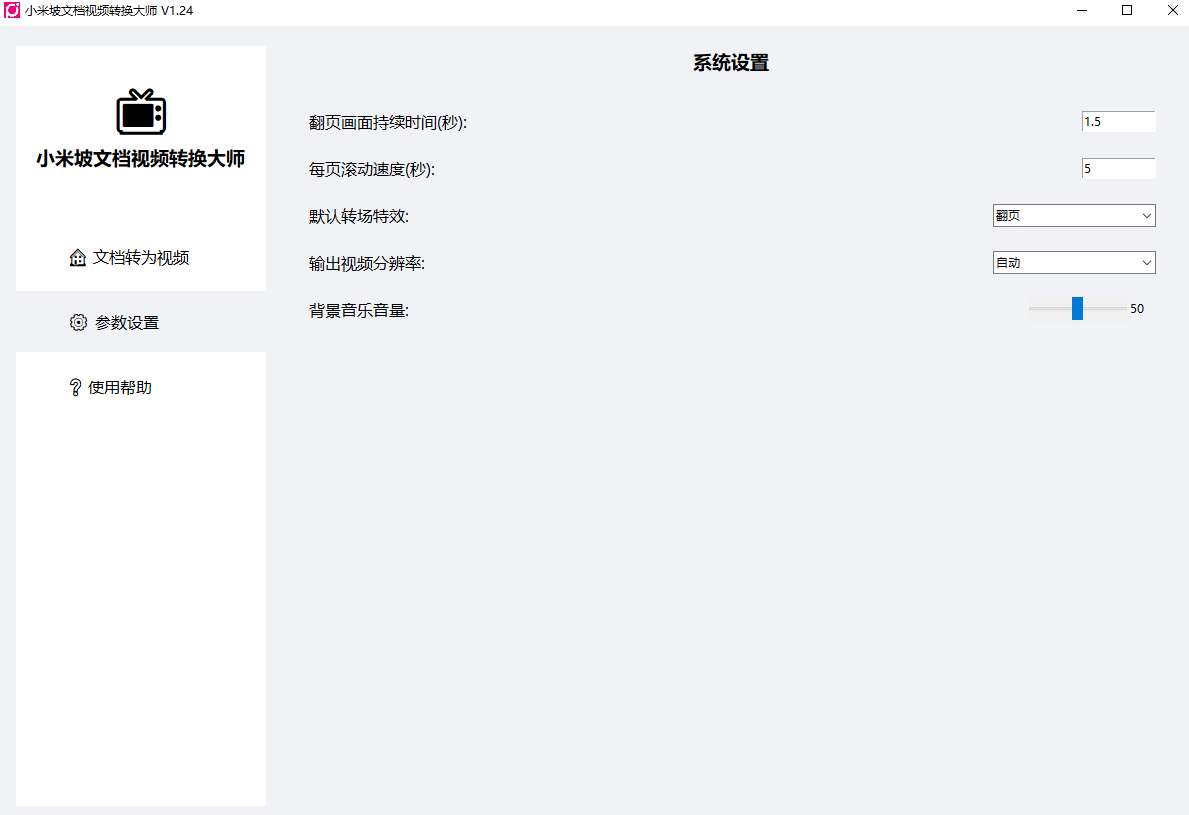Click the 翻页画面持续时间 input field
This screenshot has width=1189, height=815.
tap(1118, 121)
